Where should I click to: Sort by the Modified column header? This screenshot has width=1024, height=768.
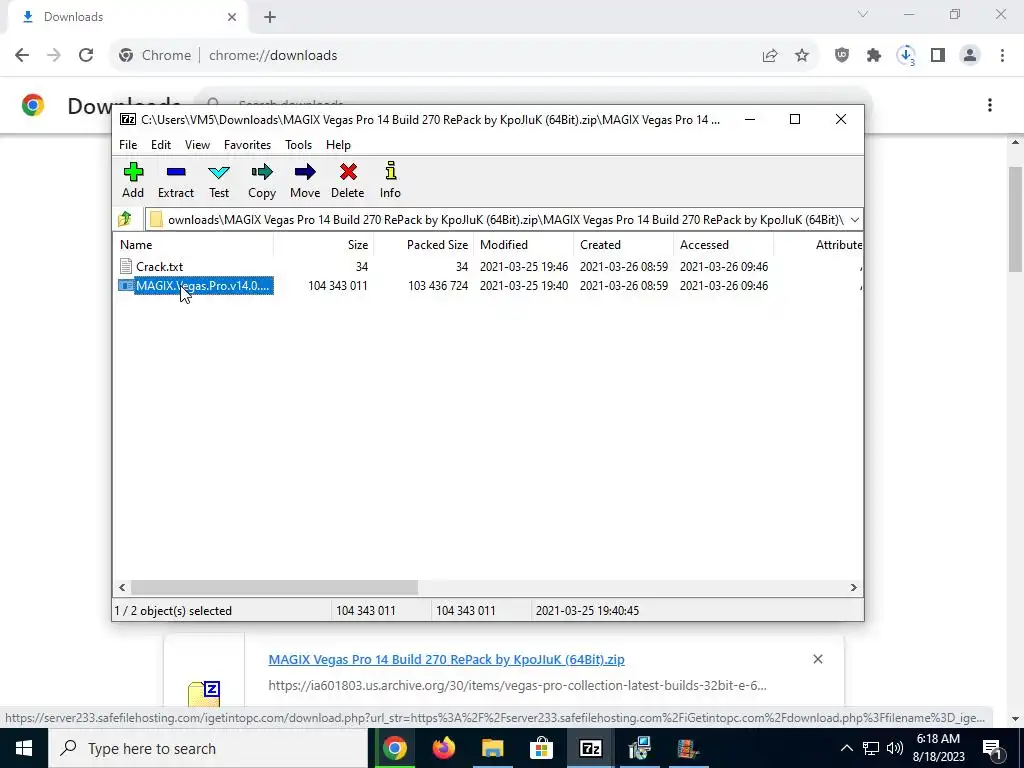tap(524, 245)
